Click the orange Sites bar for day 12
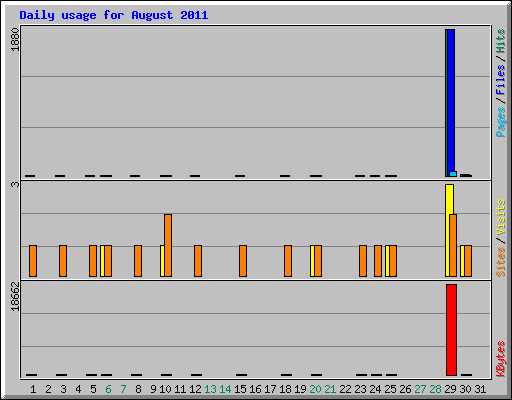Viewport: 512px width, 400px height. (198, 261)
